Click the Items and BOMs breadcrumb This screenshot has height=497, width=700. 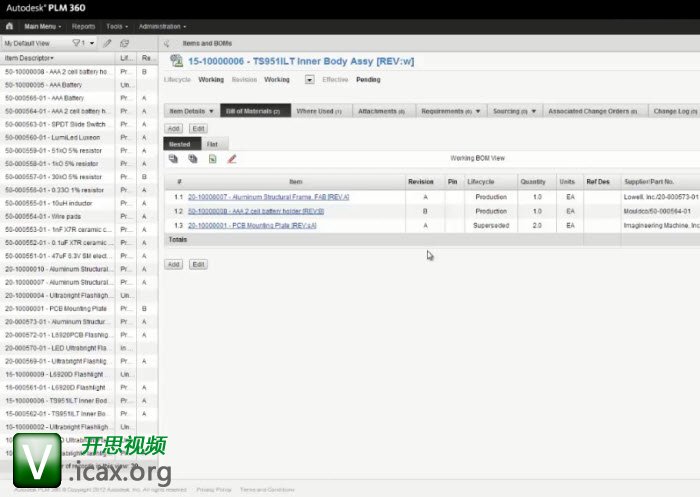(x=207, y=43)
